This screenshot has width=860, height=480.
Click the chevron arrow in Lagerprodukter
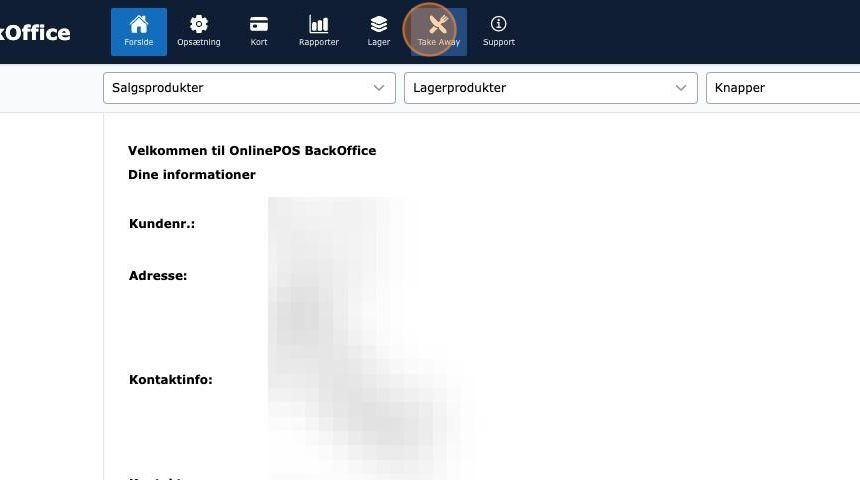[x=682, y=88]
